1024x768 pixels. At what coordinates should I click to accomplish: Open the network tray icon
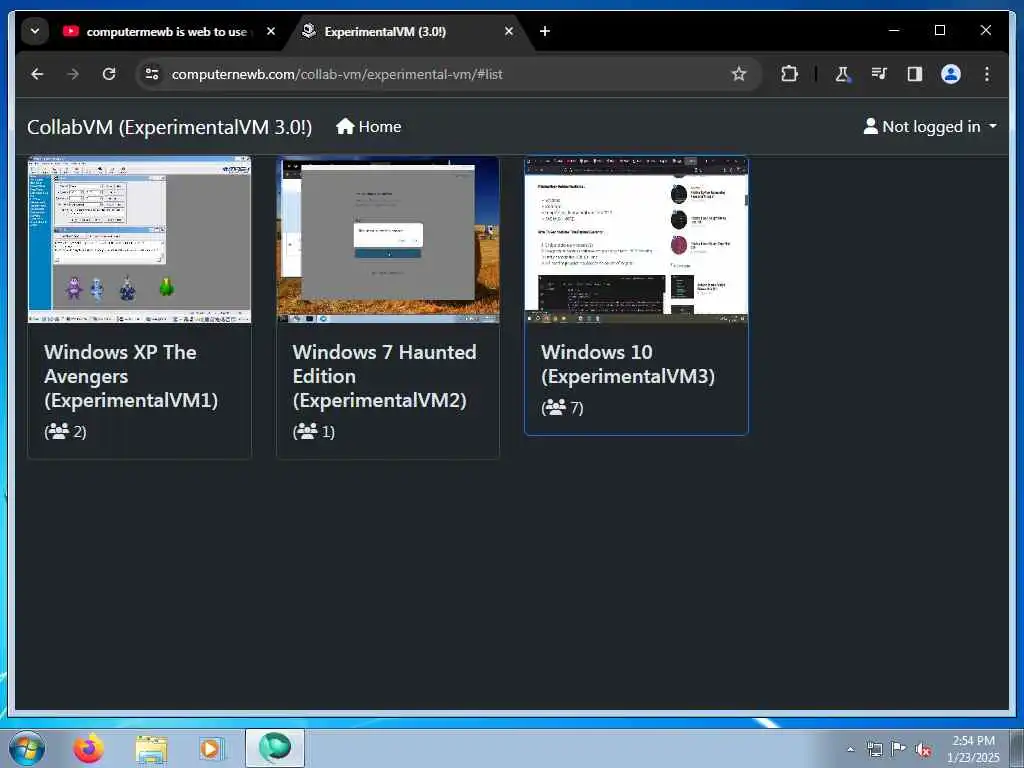tap(874, 750)
